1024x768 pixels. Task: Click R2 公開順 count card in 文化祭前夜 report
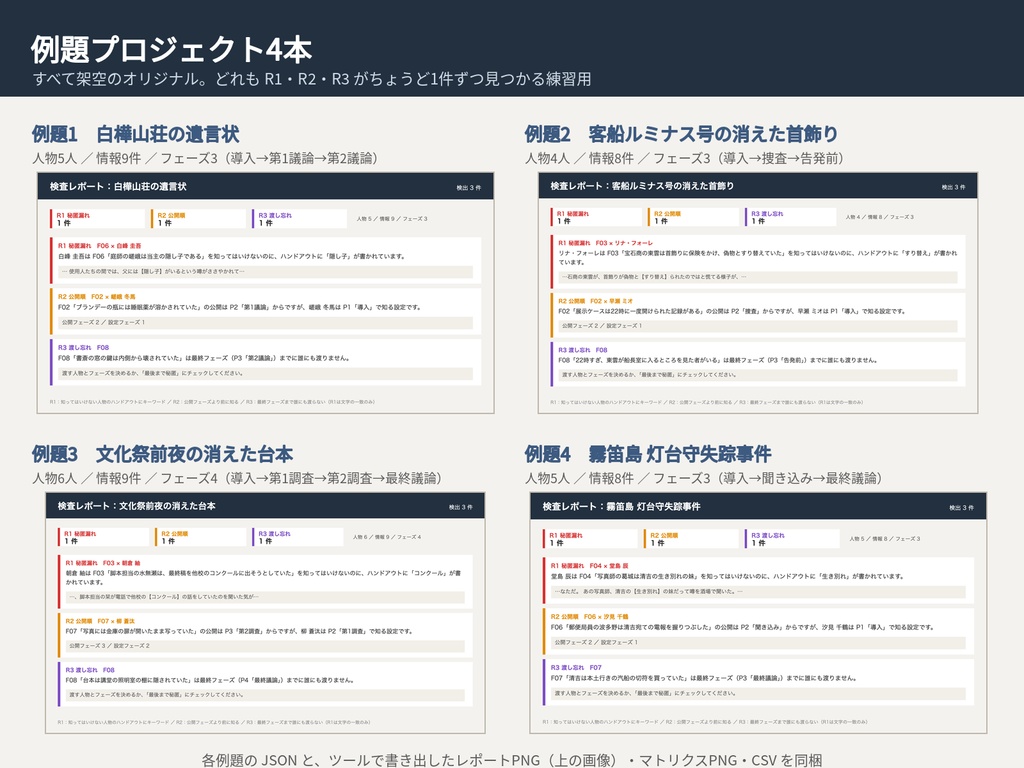pos(200,537)
